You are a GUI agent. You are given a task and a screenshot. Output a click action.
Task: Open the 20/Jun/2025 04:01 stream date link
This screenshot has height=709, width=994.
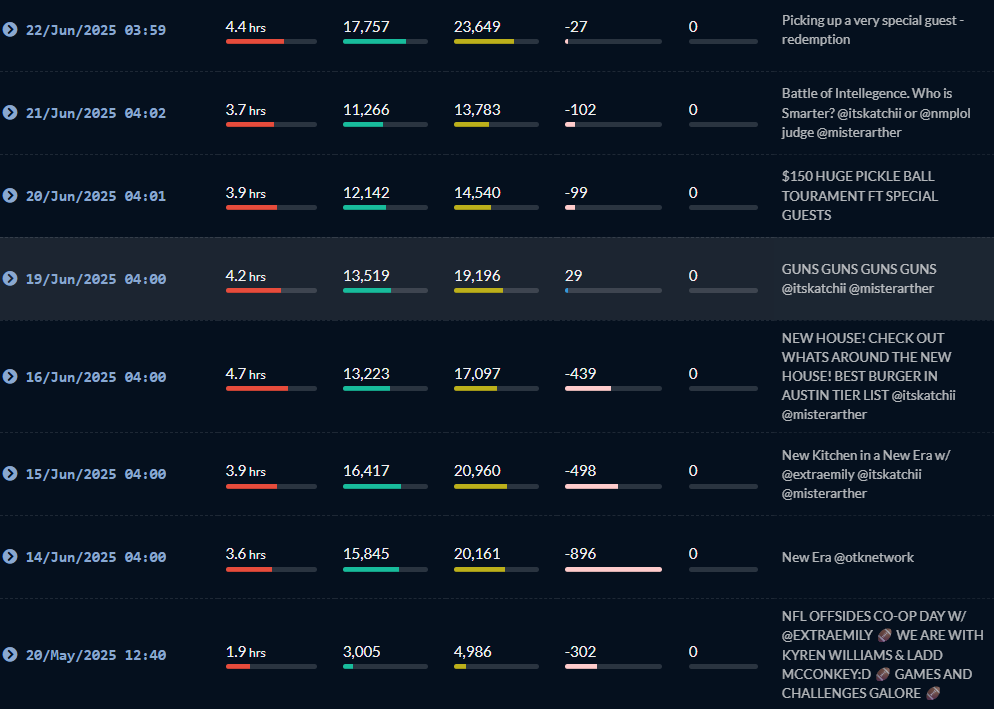point(96,196)
